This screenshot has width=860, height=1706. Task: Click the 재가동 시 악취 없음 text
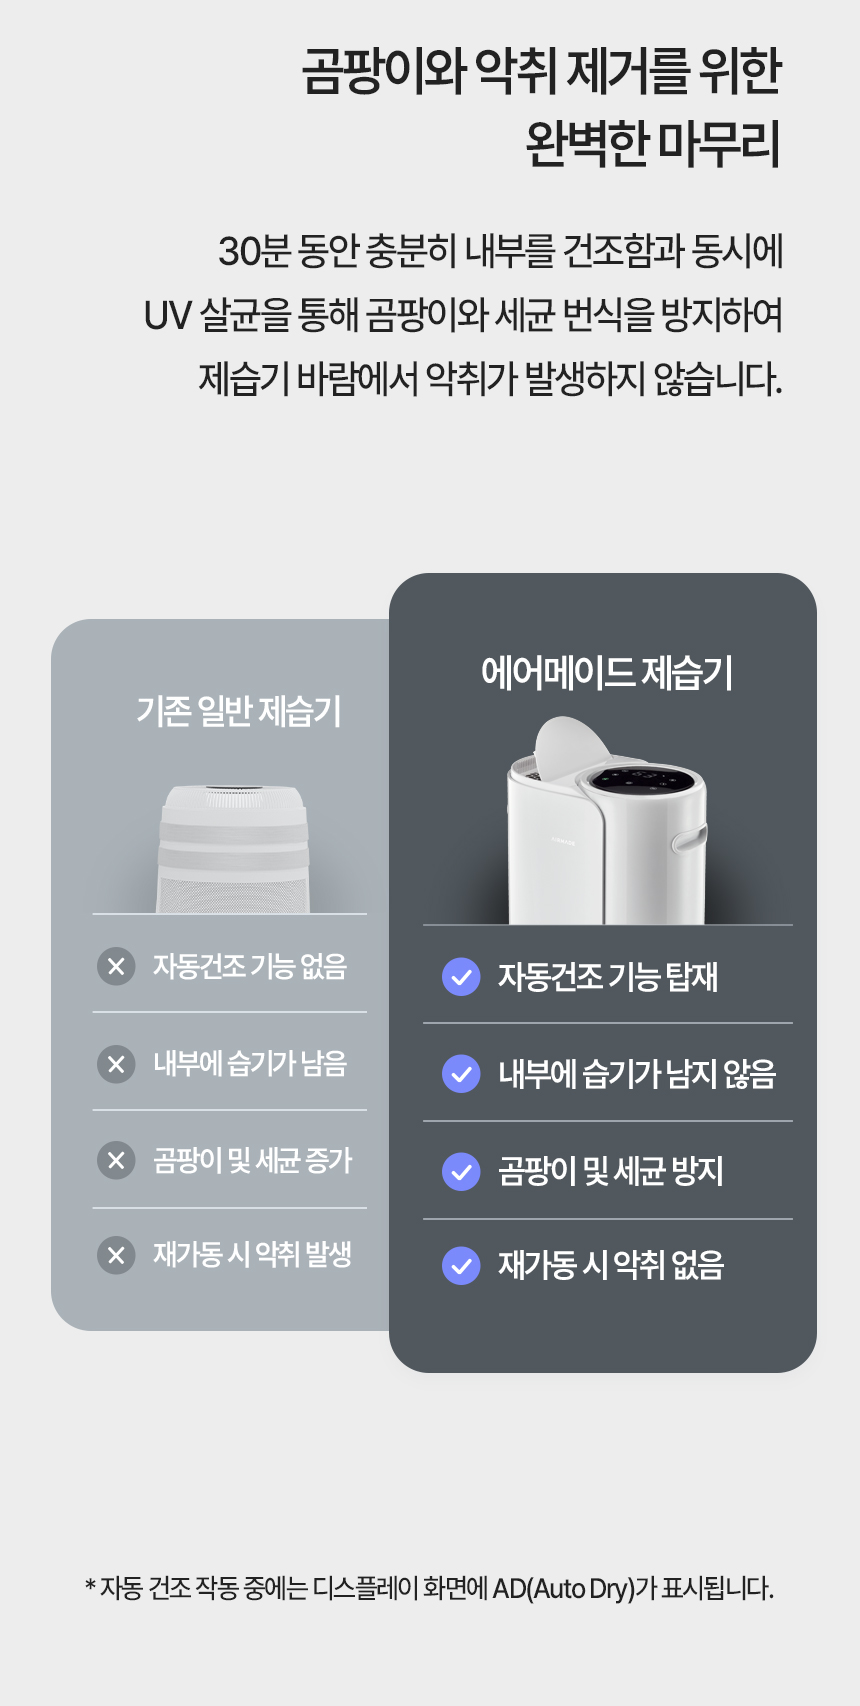click(611, 1266)
